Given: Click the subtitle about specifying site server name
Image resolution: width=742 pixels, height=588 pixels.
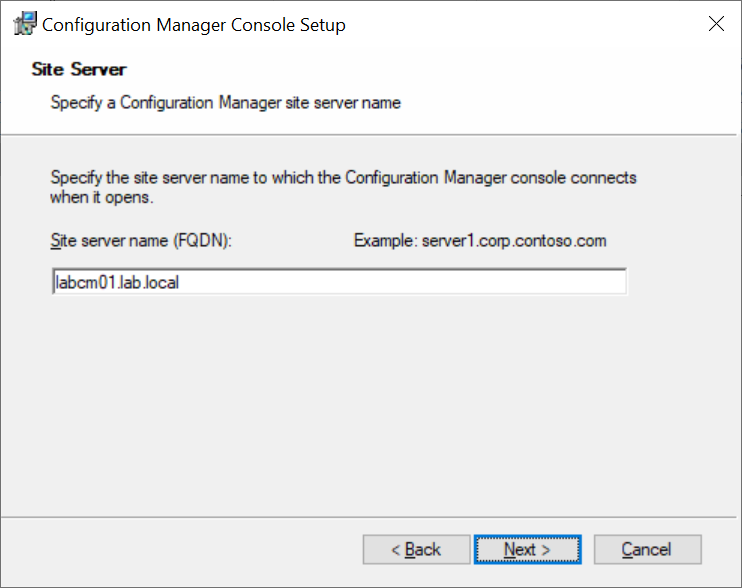Looking at the screenshot, I should pos(225,103).
